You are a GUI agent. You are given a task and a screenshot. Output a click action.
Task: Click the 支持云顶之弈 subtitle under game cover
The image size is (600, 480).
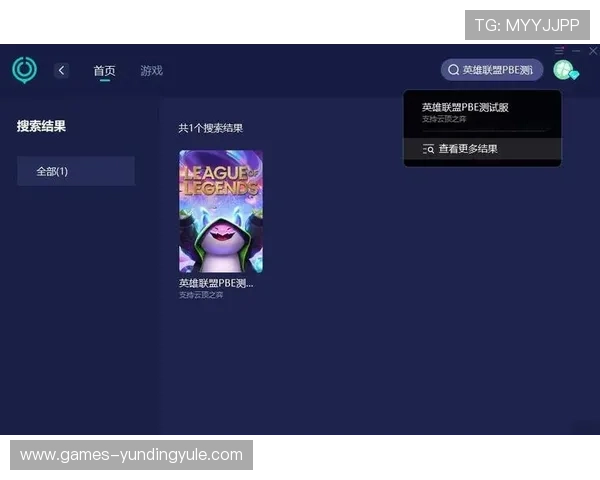[201, 295]
